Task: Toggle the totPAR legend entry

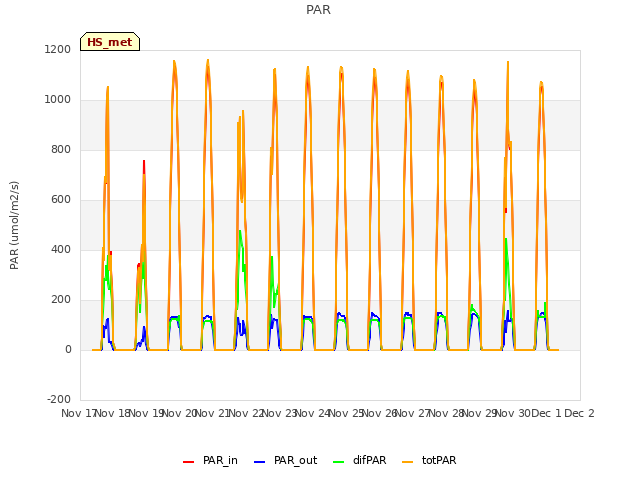Action: tap(429, 460)
